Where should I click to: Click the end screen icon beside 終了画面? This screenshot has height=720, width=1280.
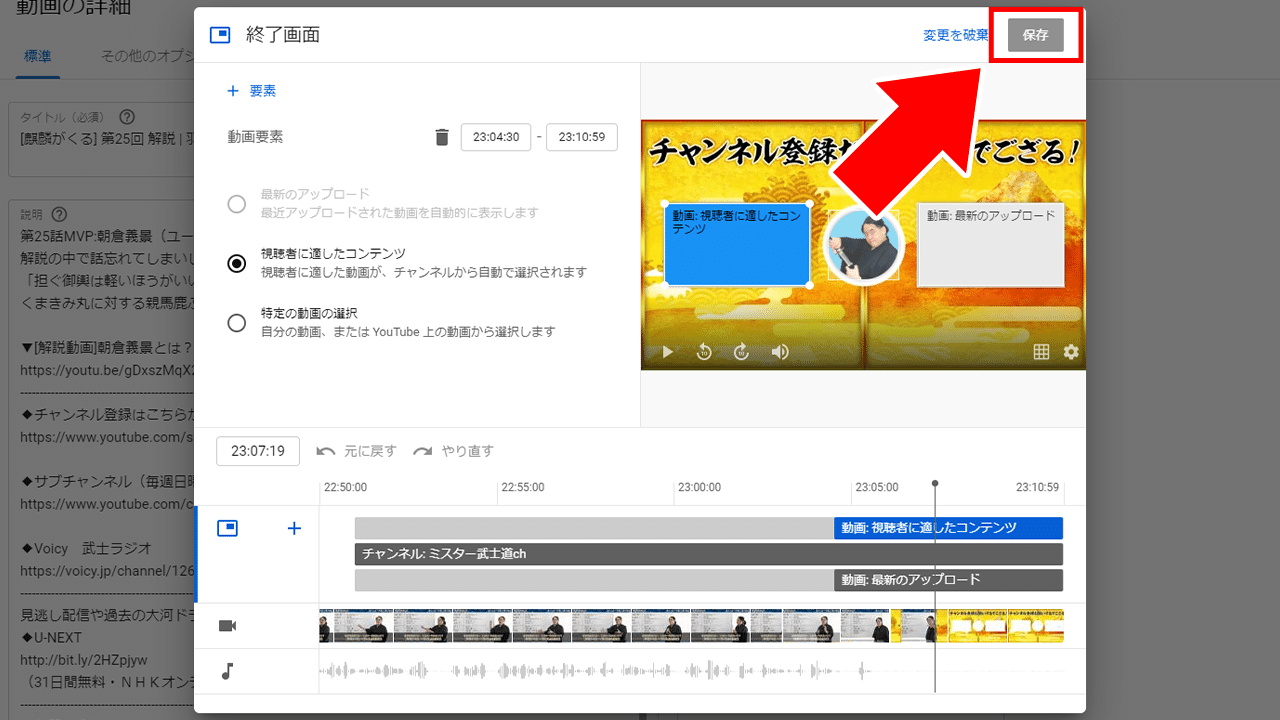[219, 33]
